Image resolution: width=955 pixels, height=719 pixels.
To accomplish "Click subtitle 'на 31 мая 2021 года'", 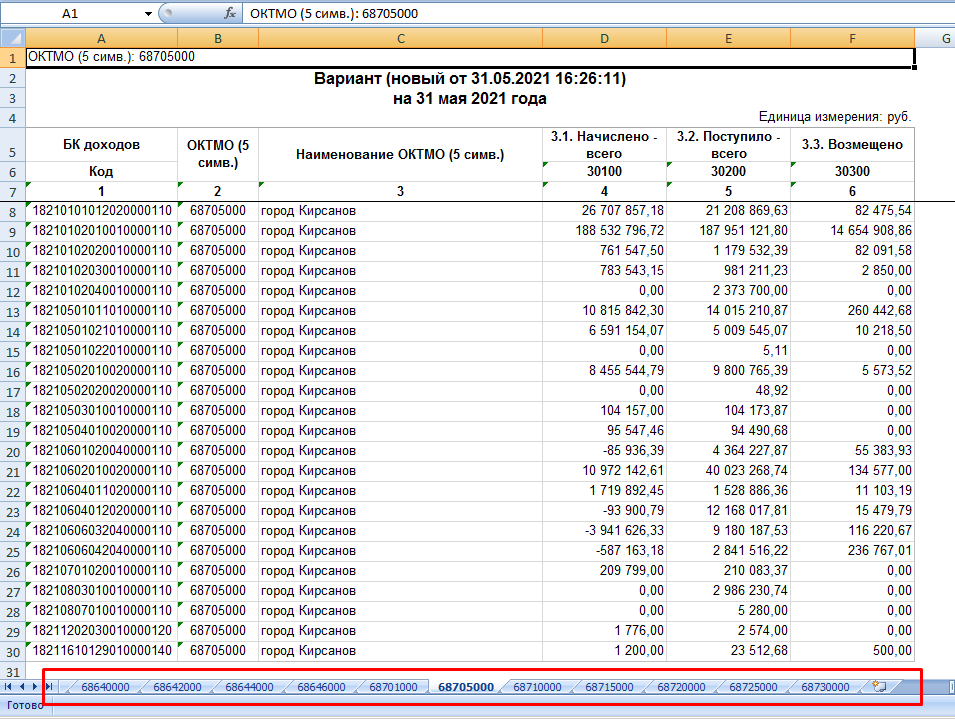I will (x=470, y=99).
